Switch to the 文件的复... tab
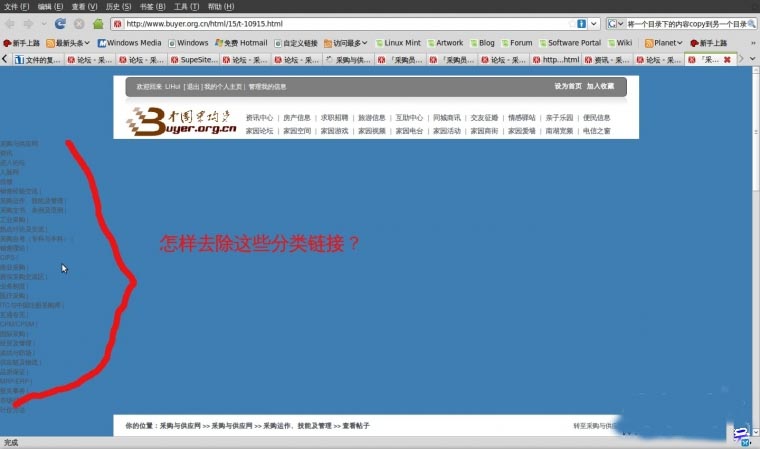Viewport: 760px width, 449px height. click(x=37, y=60)
